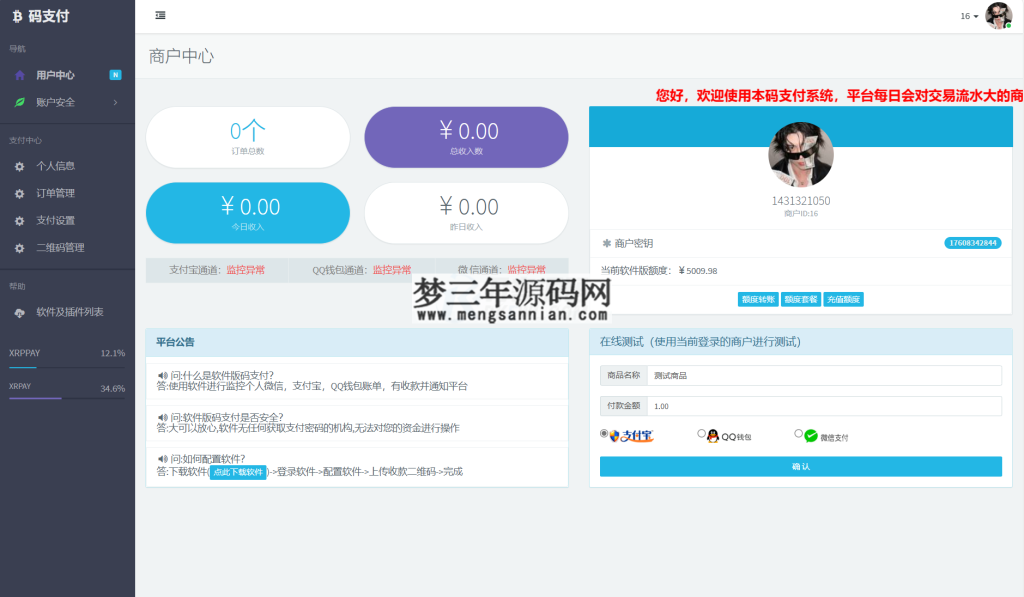Image resolution: width=1024 pixels, height=597 pixels.
Task: Click the red scrolling welcome notice
Action: (839, 96)
